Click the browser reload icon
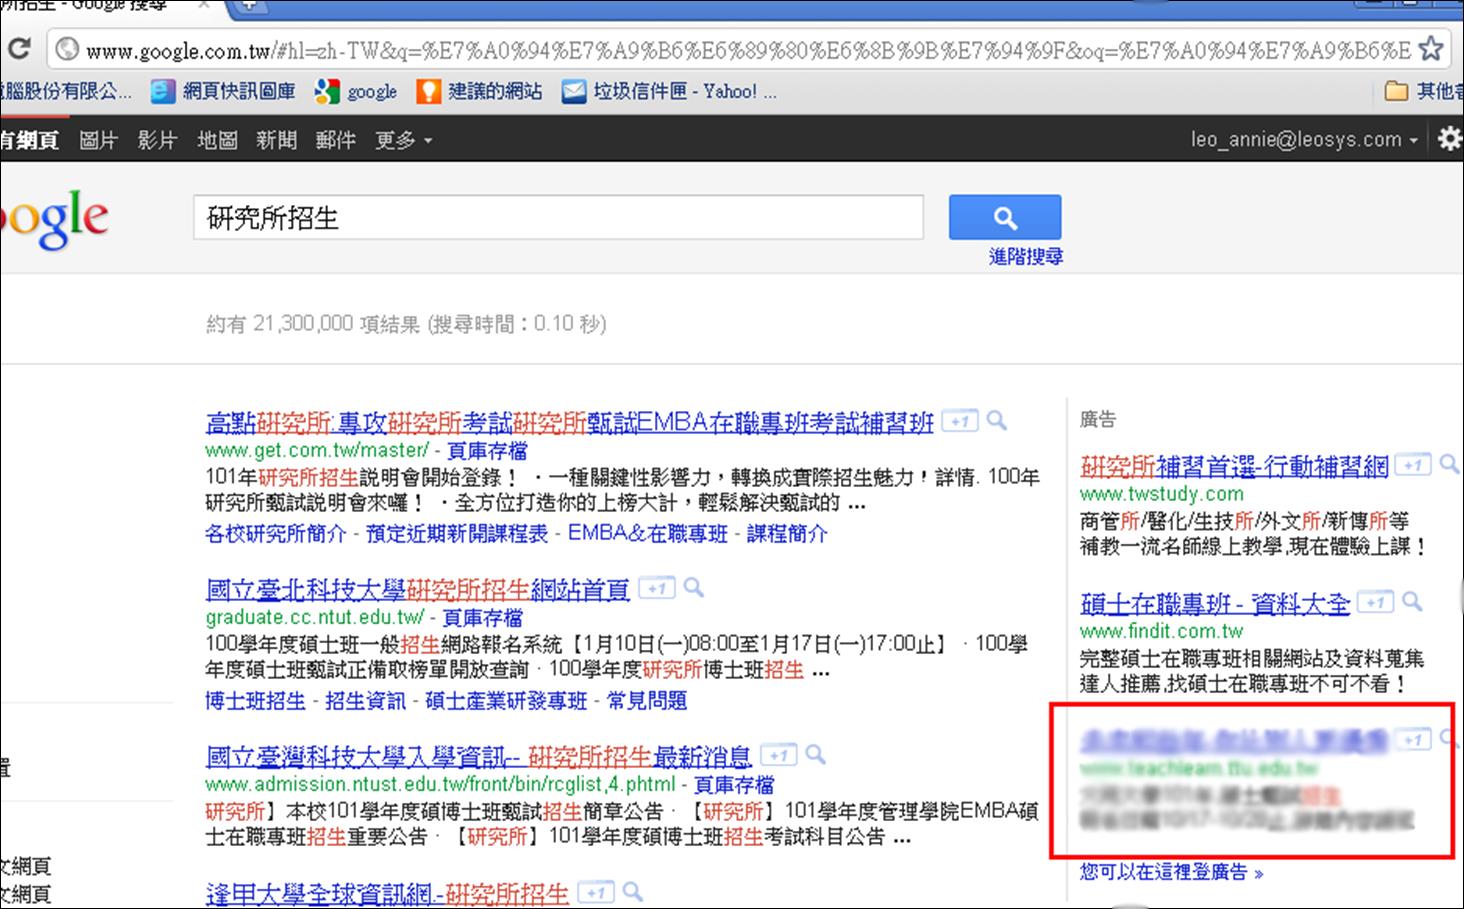 click(x=19, y=48)
